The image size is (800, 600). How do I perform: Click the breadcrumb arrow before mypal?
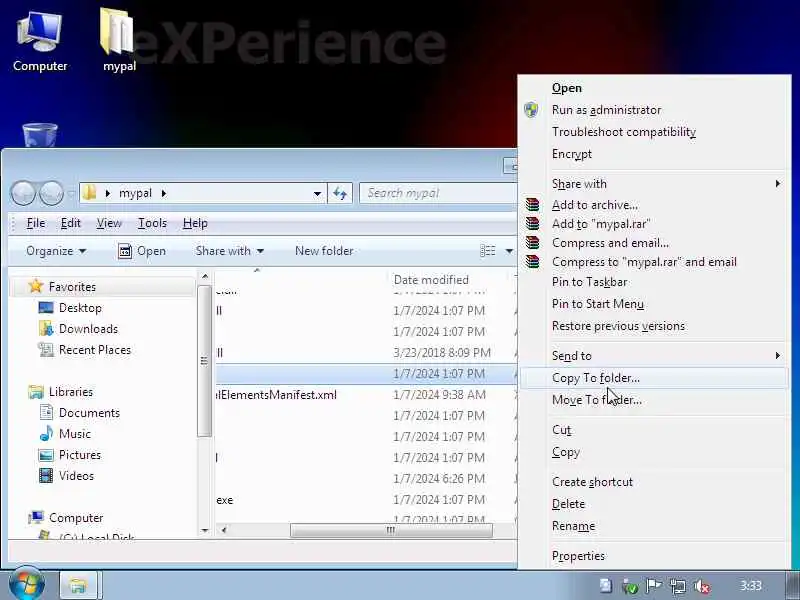[108, 193]
